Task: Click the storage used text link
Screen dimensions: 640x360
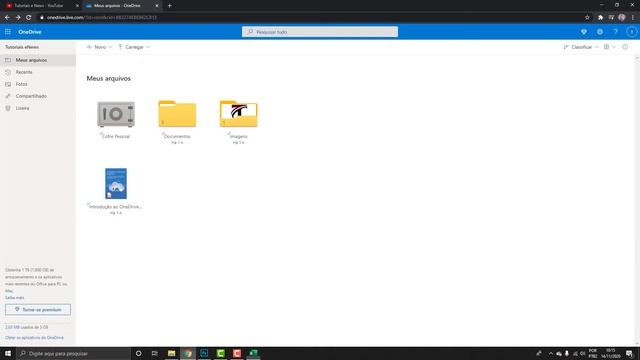Action: (x=27, y=327)
